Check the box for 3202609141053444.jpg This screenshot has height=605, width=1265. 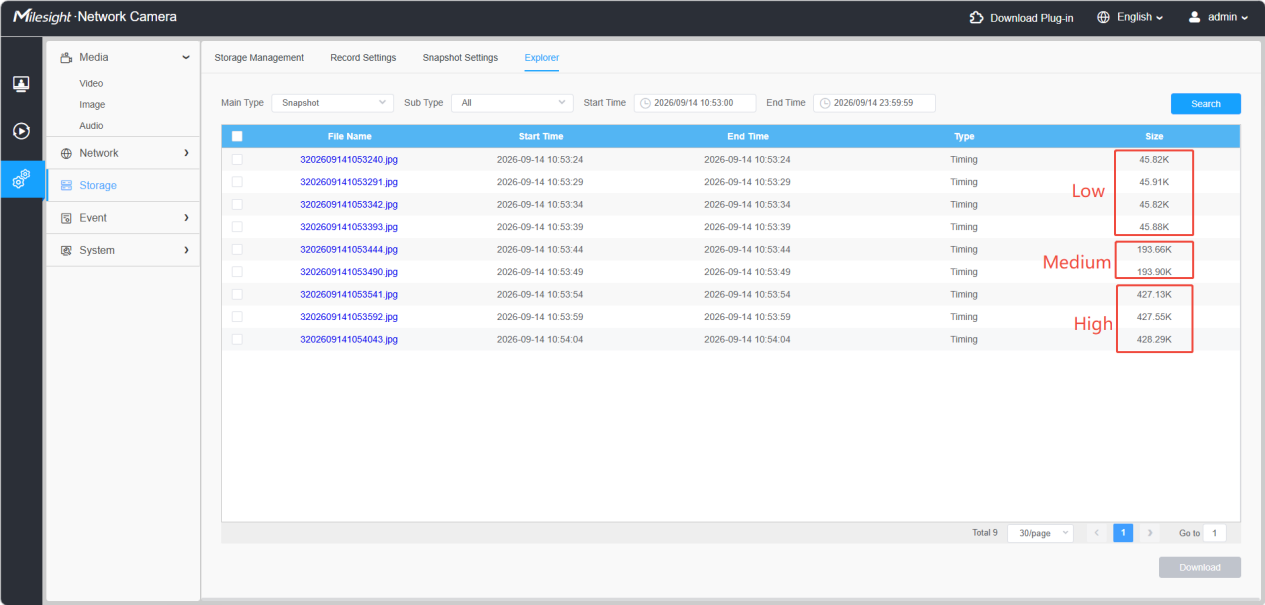point(237,249)
